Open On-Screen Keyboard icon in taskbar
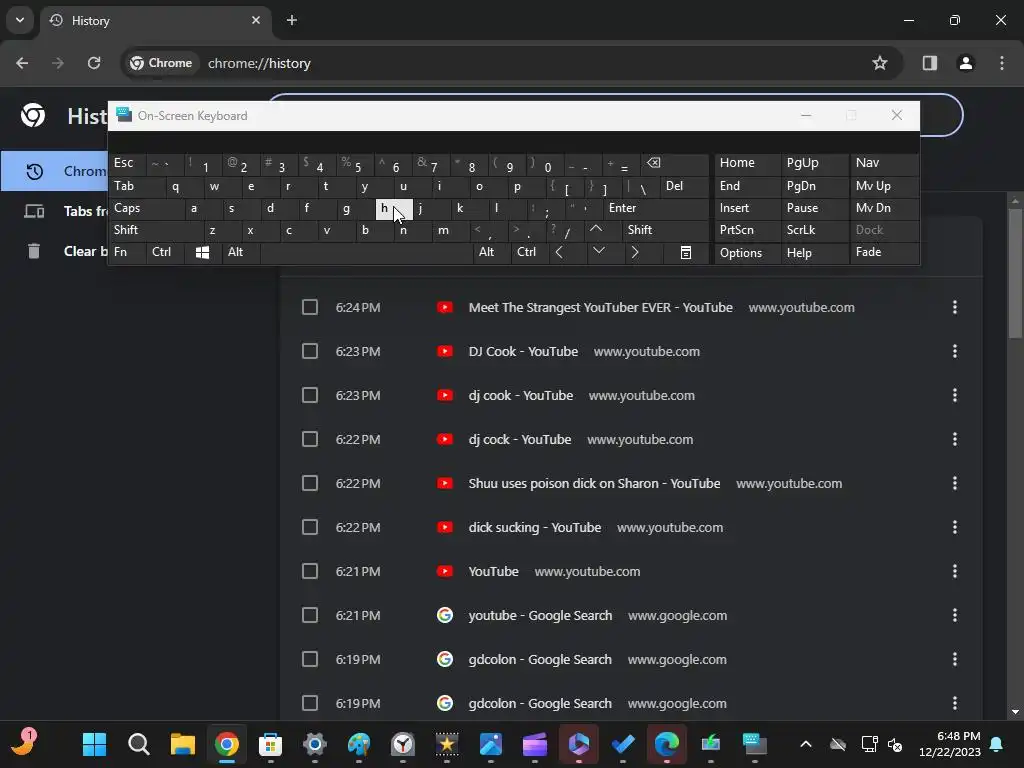The height and width of the screenshot is (768, 1024). [754, 744]
